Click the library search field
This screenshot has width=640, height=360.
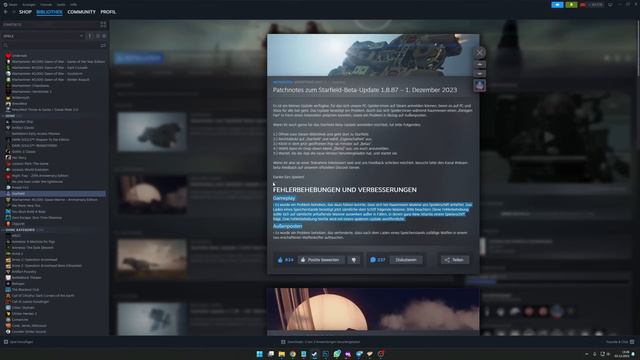(51, 45)
